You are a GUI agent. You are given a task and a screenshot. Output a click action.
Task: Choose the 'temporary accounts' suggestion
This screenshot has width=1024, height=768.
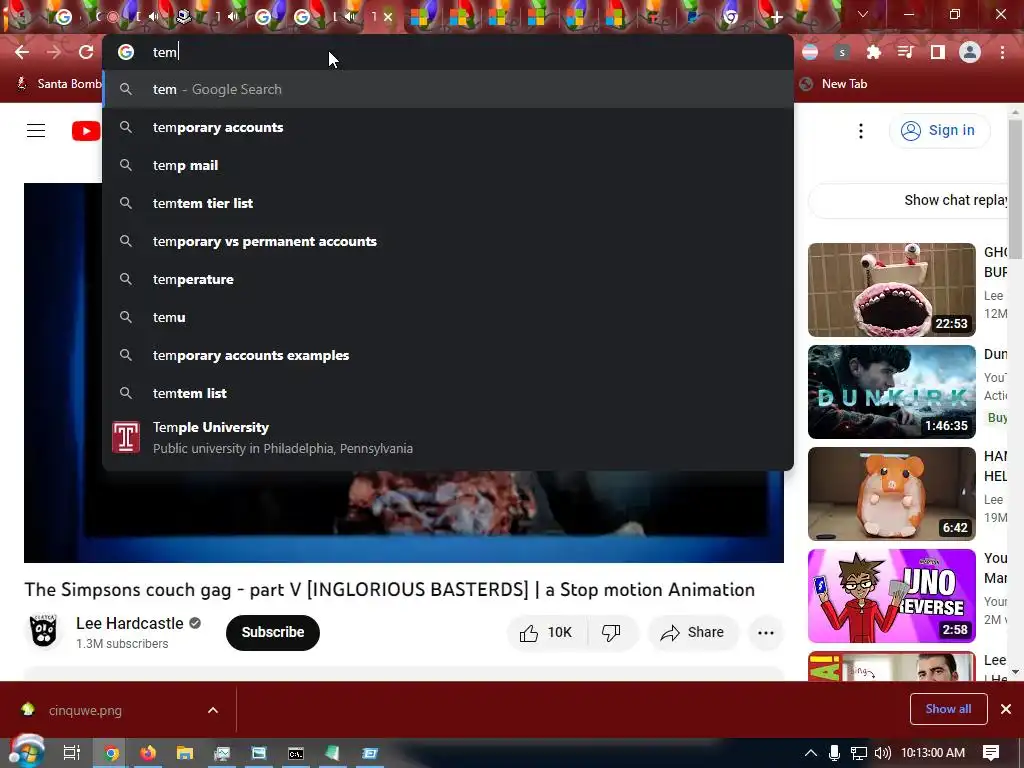click(x=447, y=127)
